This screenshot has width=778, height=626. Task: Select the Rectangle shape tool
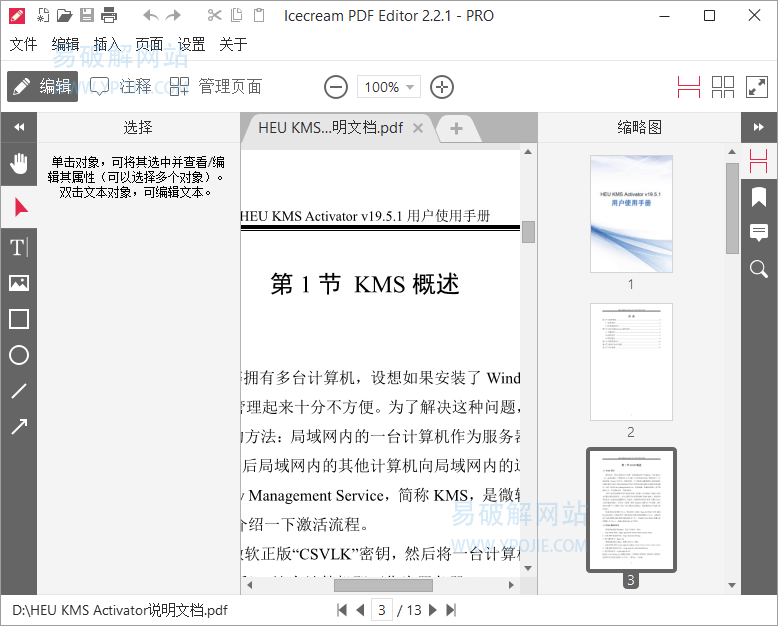(19, 319)
